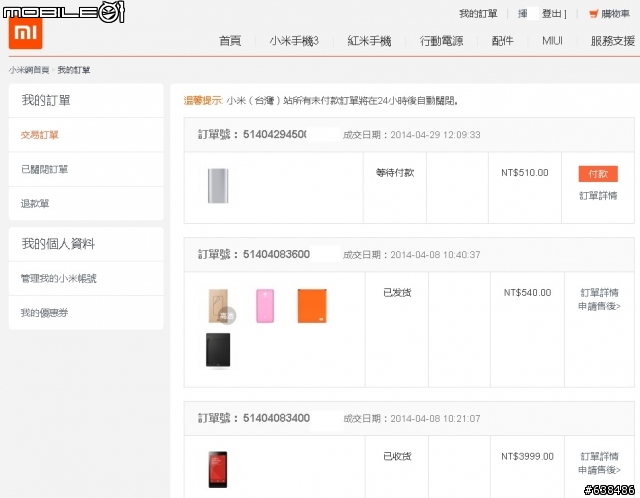
Task: Select 退款單 in the sidebar
Action: [x=35, y=203]
